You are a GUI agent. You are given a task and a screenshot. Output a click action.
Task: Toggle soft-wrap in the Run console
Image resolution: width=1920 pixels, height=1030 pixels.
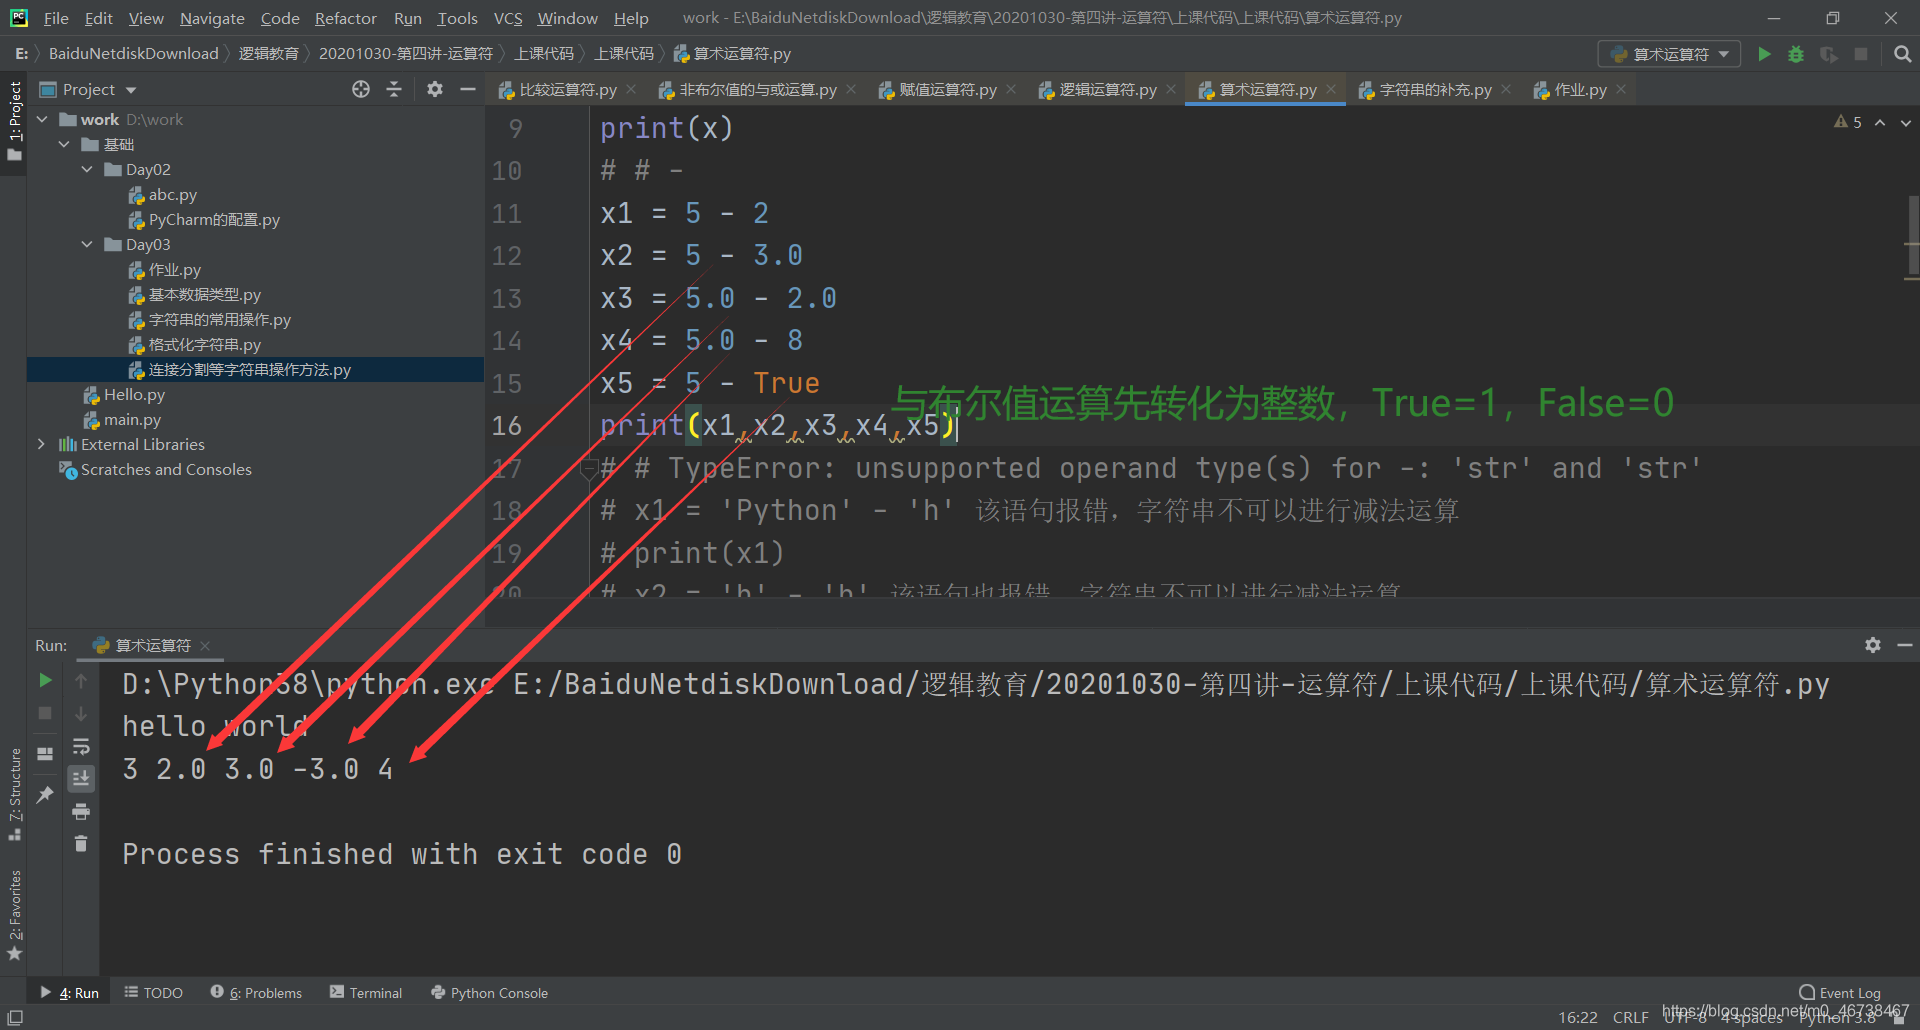tap(81, 746)
